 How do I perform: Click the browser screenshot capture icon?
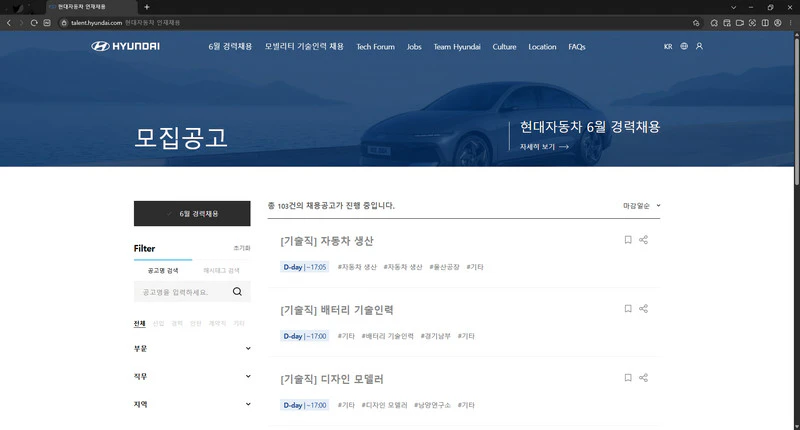point(752,22)
